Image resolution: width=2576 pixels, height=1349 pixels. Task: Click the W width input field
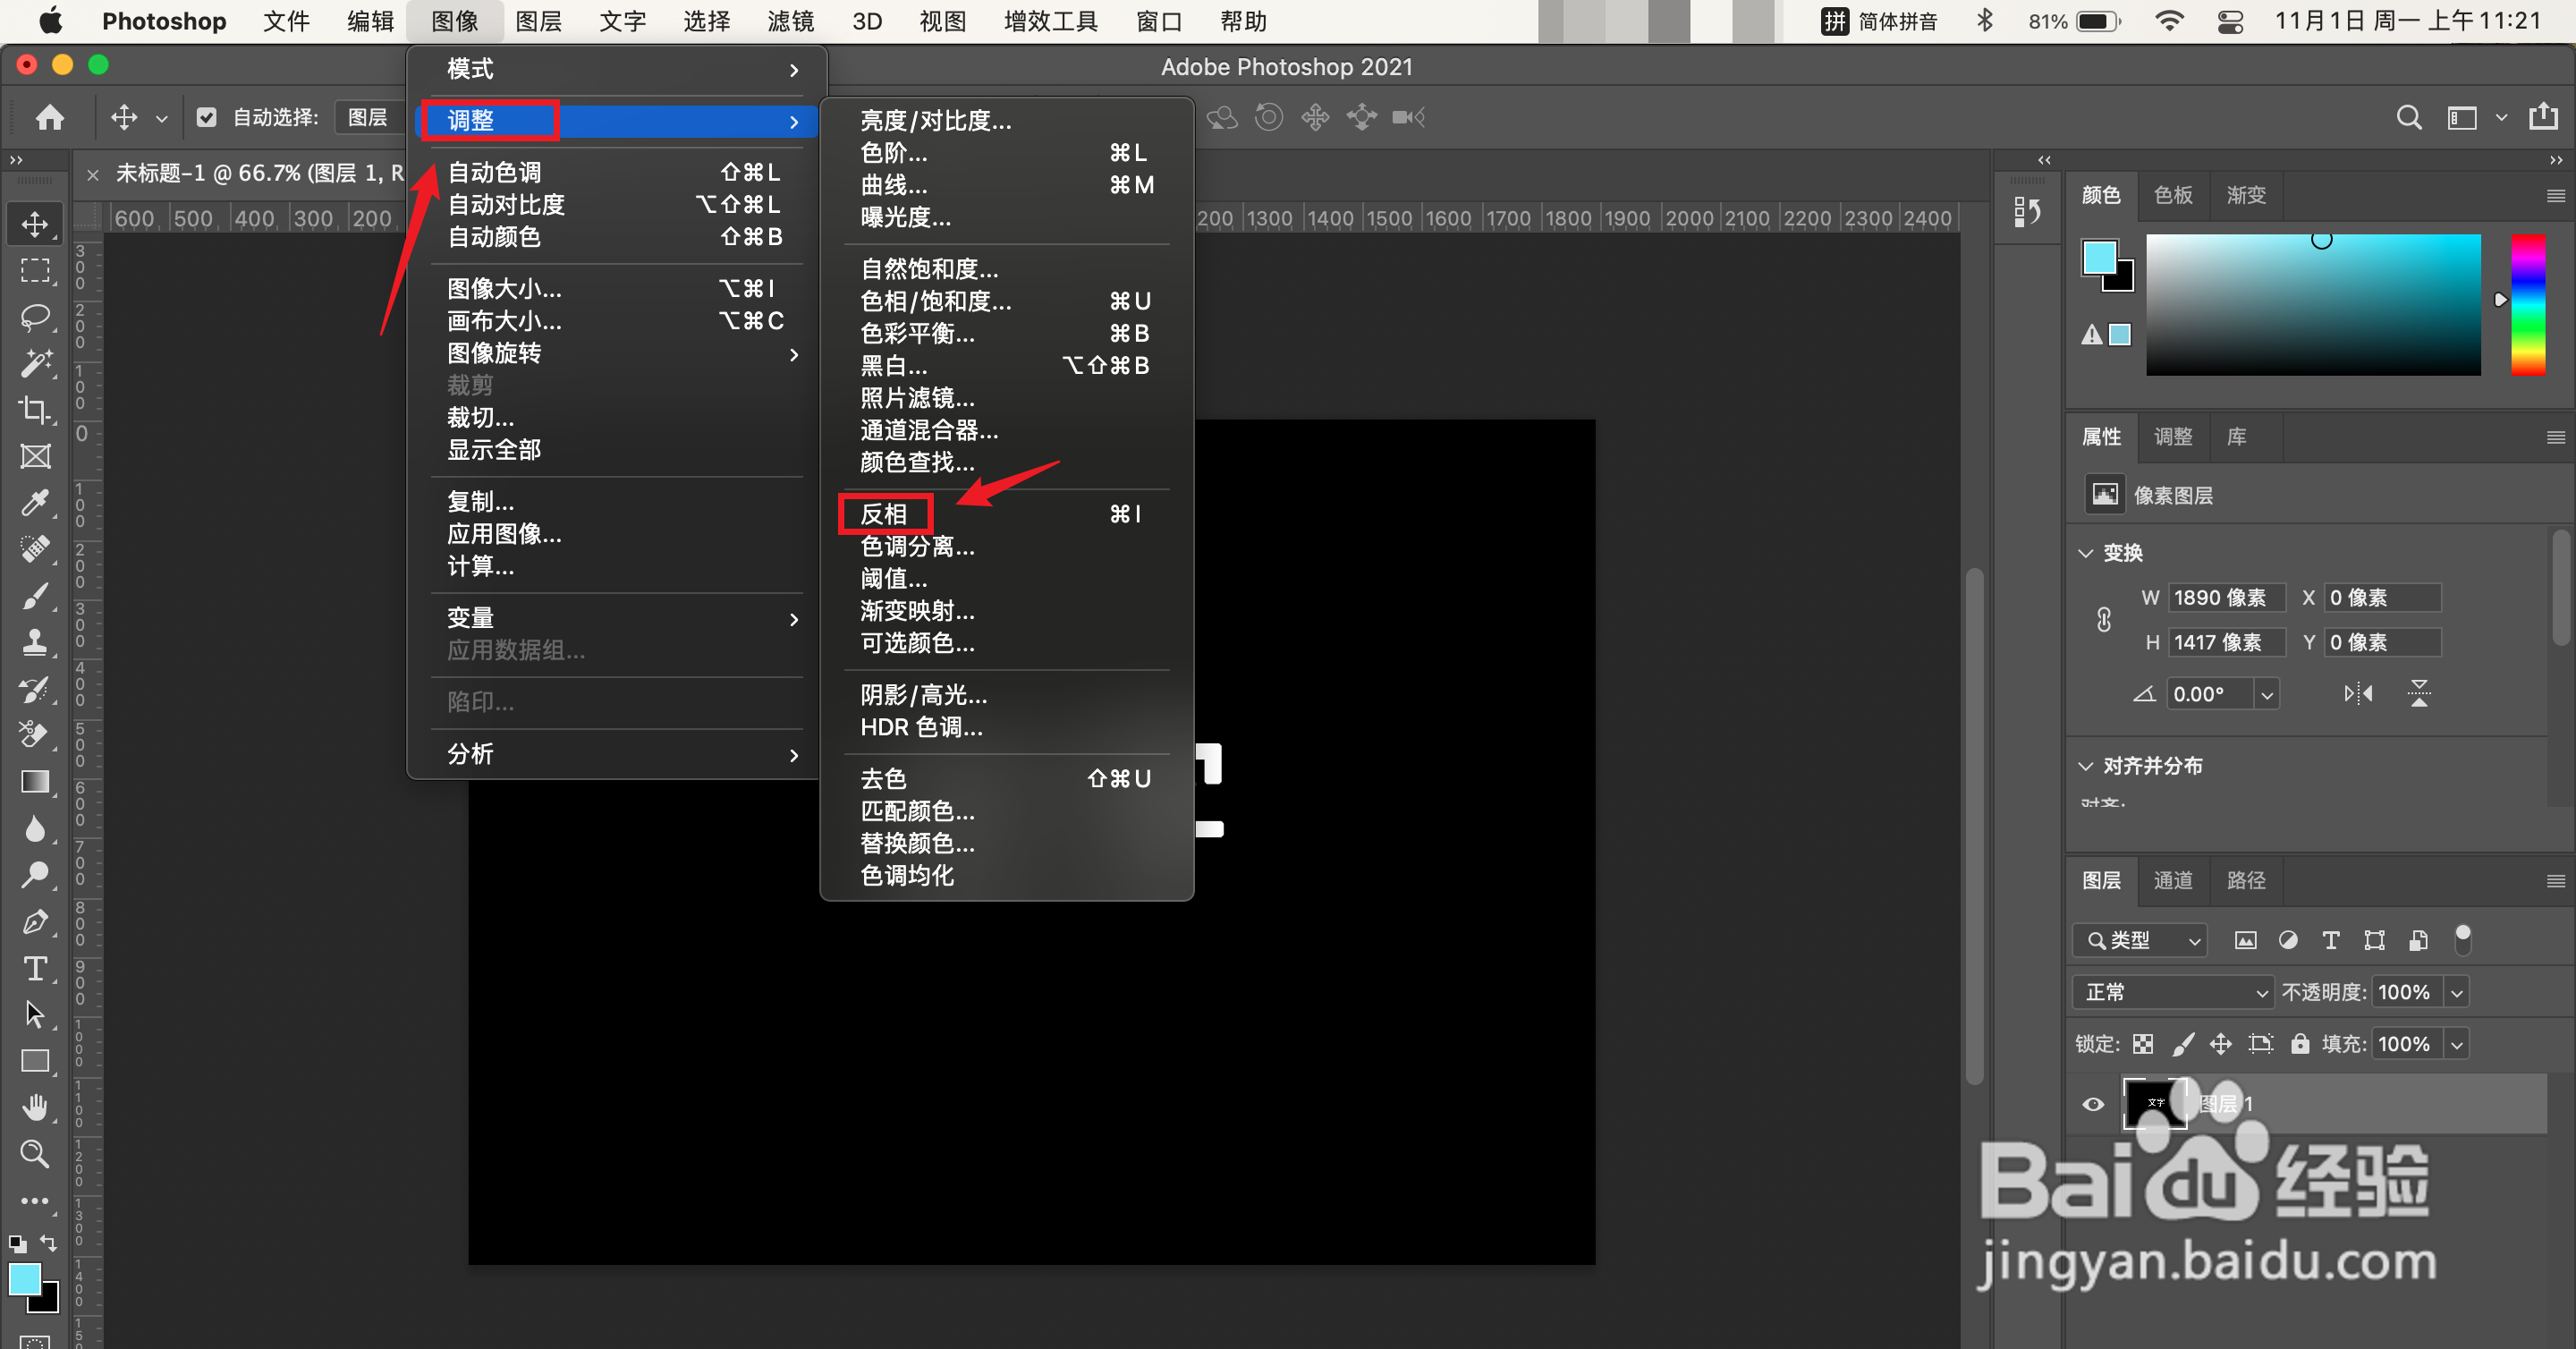(2226, 598)
